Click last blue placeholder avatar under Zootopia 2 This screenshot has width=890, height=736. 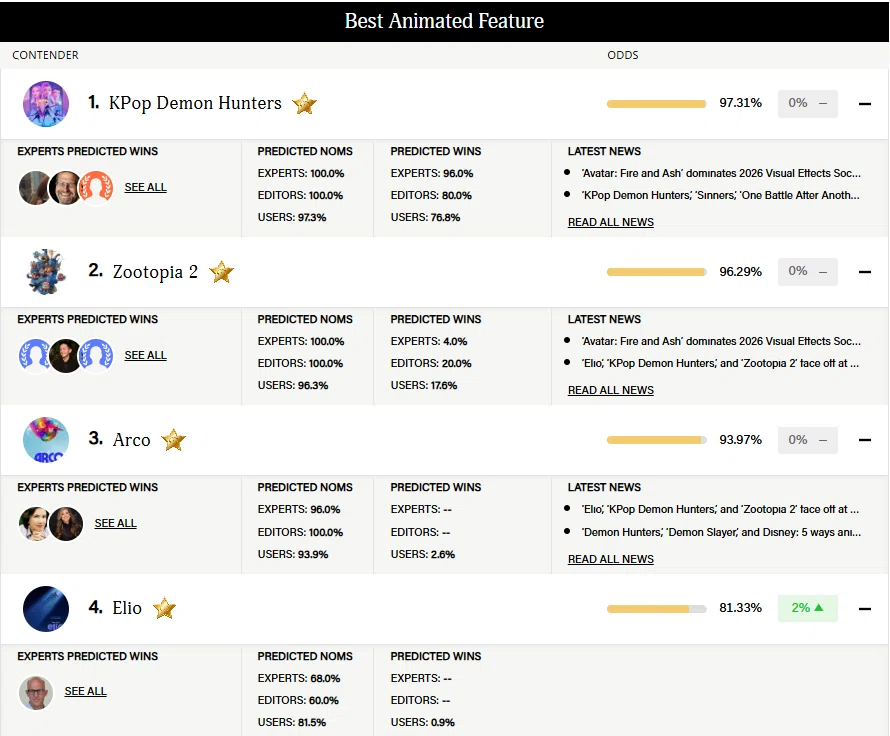[96, 356]
